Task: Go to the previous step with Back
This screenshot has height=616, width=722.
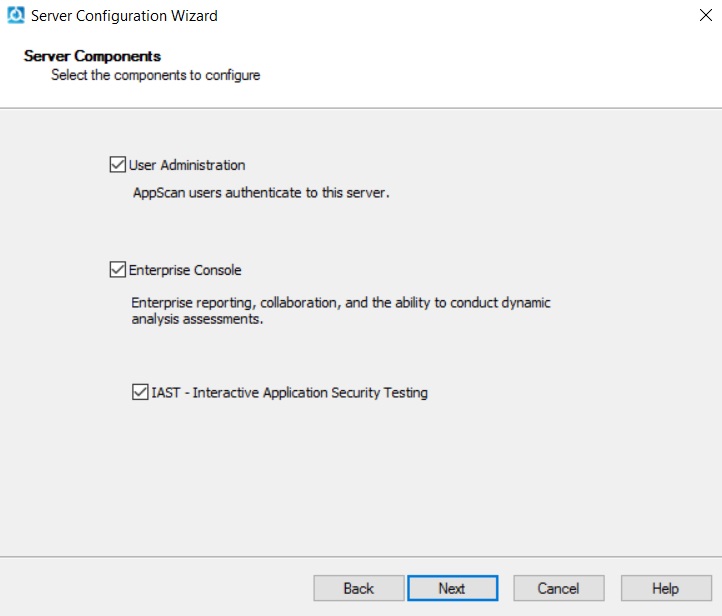Action: click(358, 588)
